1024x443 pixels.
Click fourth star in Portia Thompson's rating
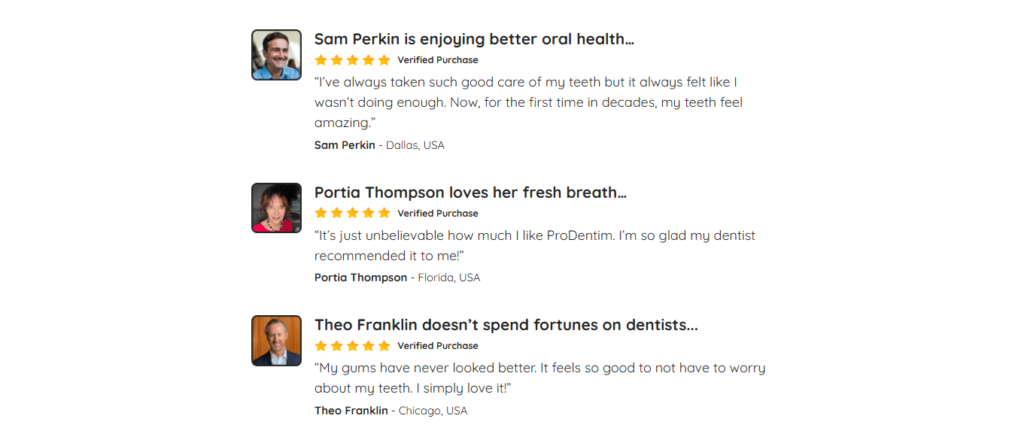point(369,213)
